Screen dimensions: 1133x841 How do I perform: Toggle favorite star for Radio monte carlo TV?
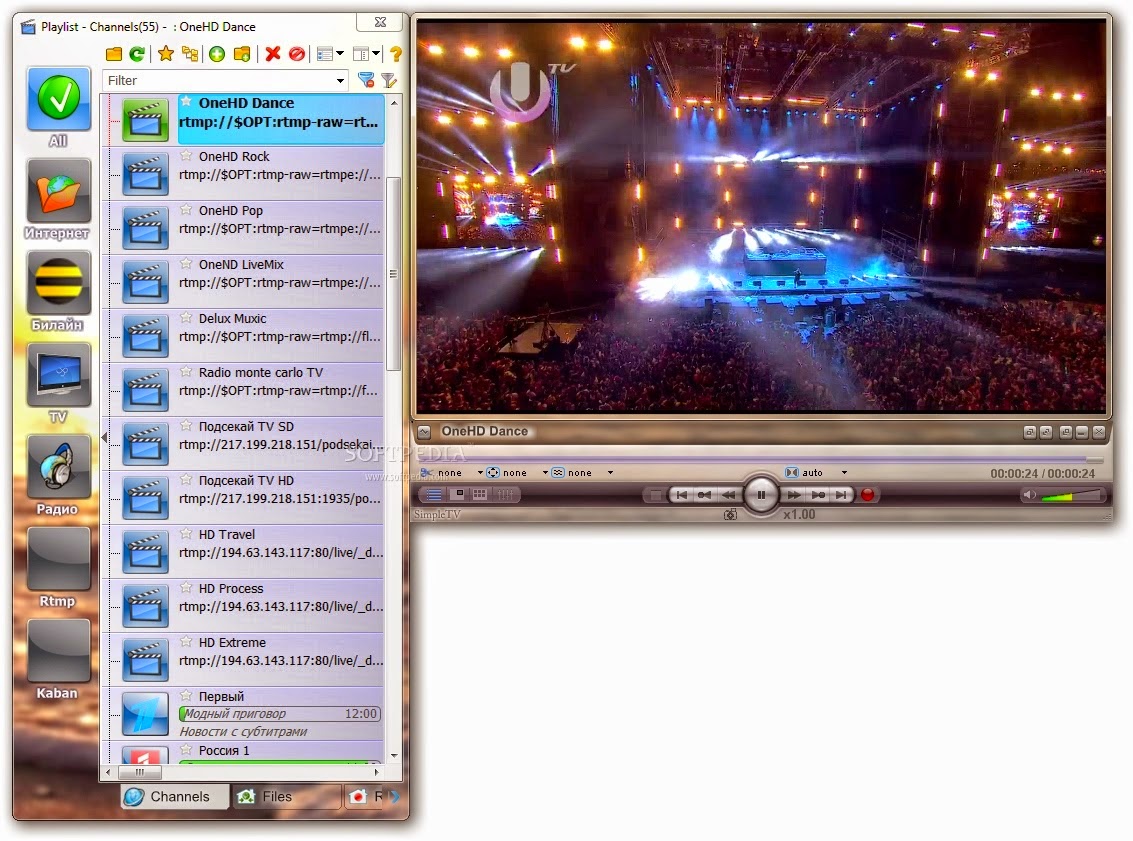coord(186,371)
